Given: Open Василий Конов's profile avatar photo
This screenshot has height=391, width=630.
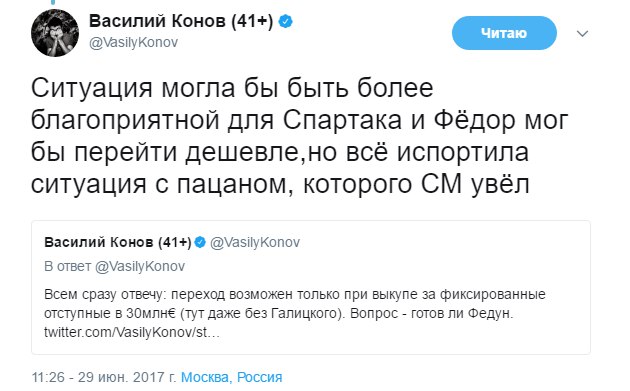Looking at the screenshot, I should pyautogui.click(x=55, y=33).
